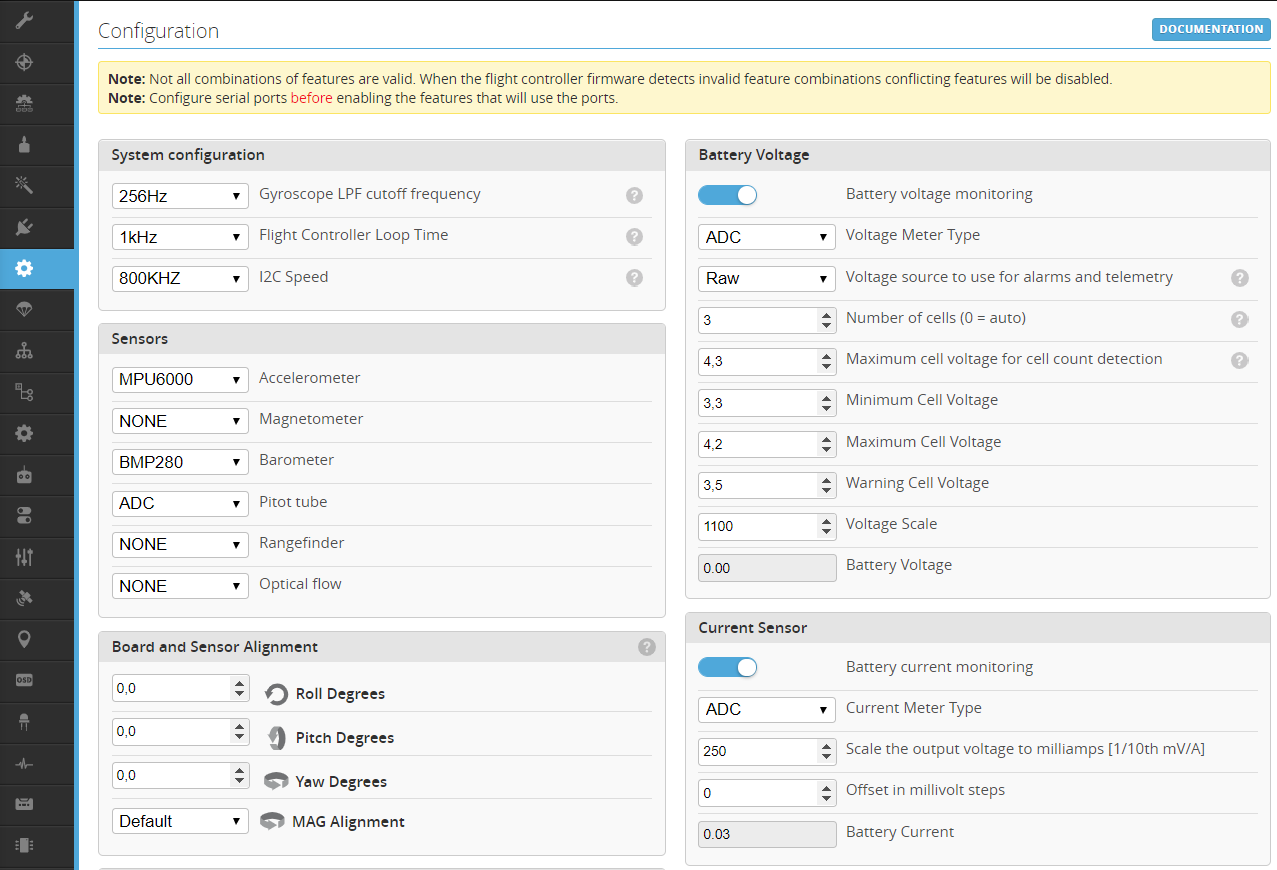Click the Roll Degrees input field
The image size is (1277, 870).
[171, 688]
